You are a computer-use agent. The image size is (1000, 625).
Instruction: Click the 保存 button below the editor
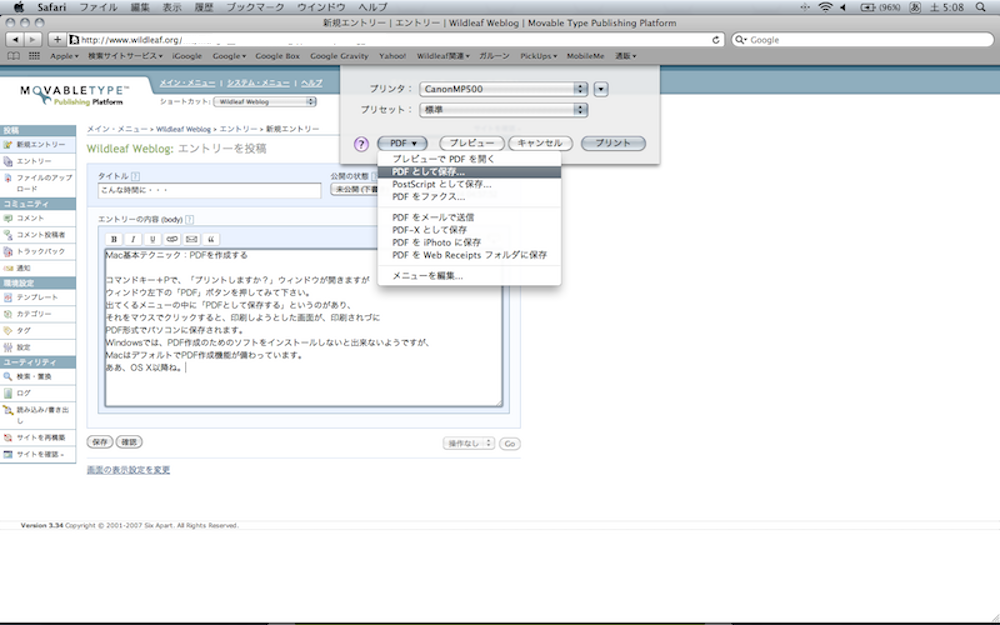(100, 442)
